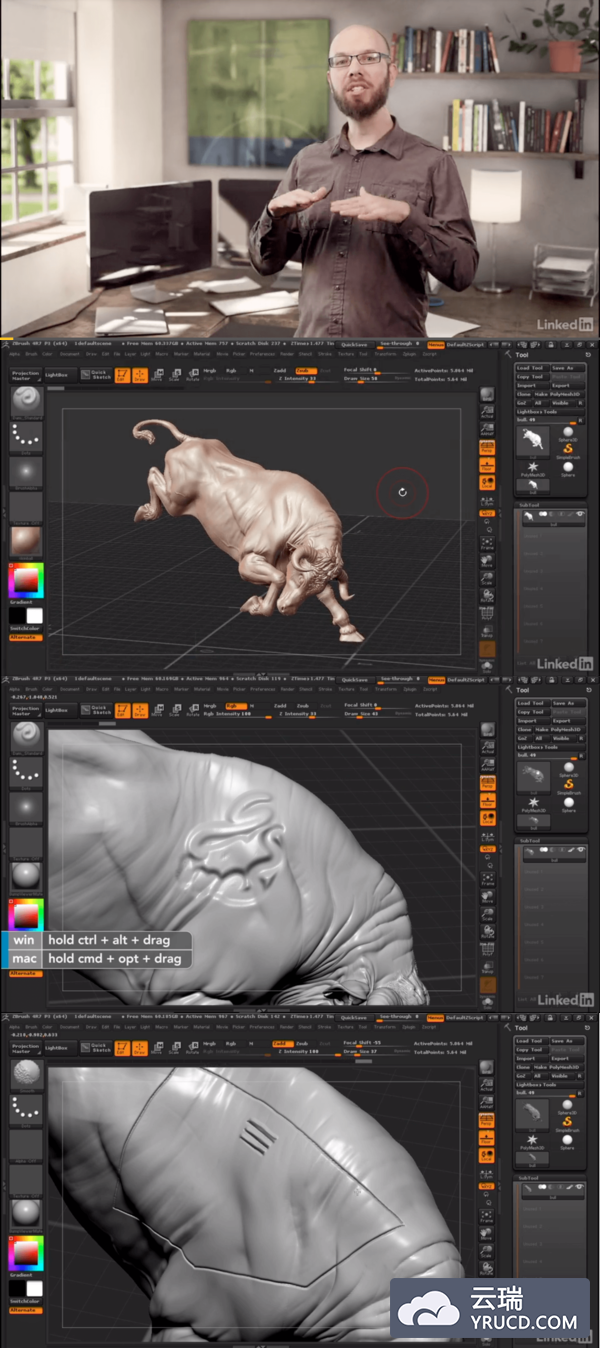Click Import in the embossed-logo frame Tool palette

(x=533, y=722)
